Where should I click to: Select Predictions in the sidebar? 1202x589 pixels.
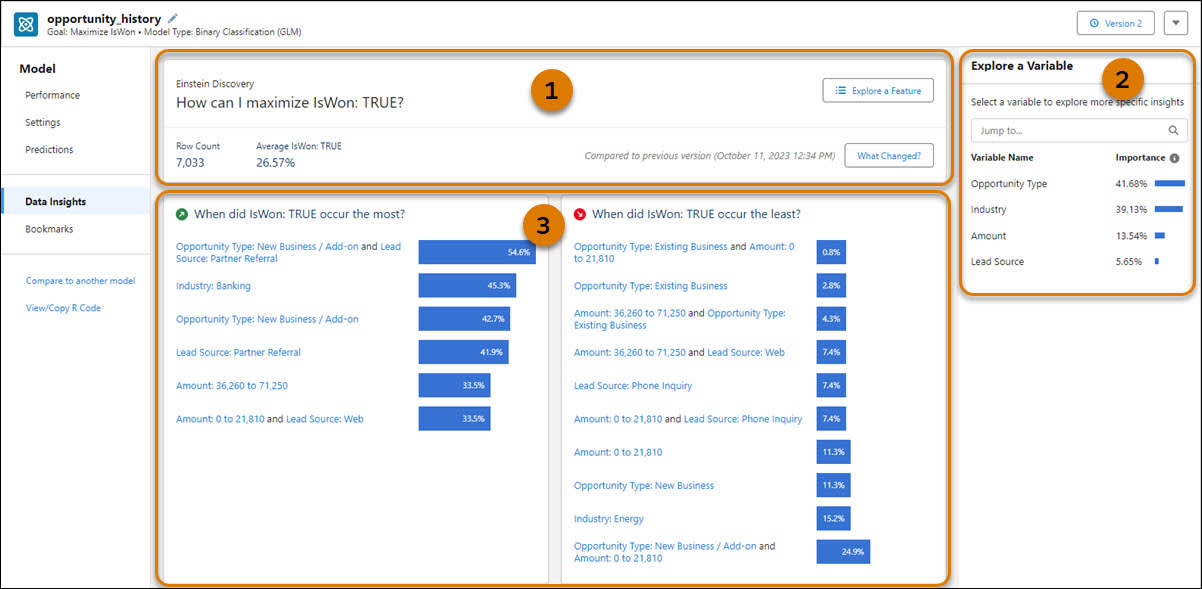pos(47,149)
